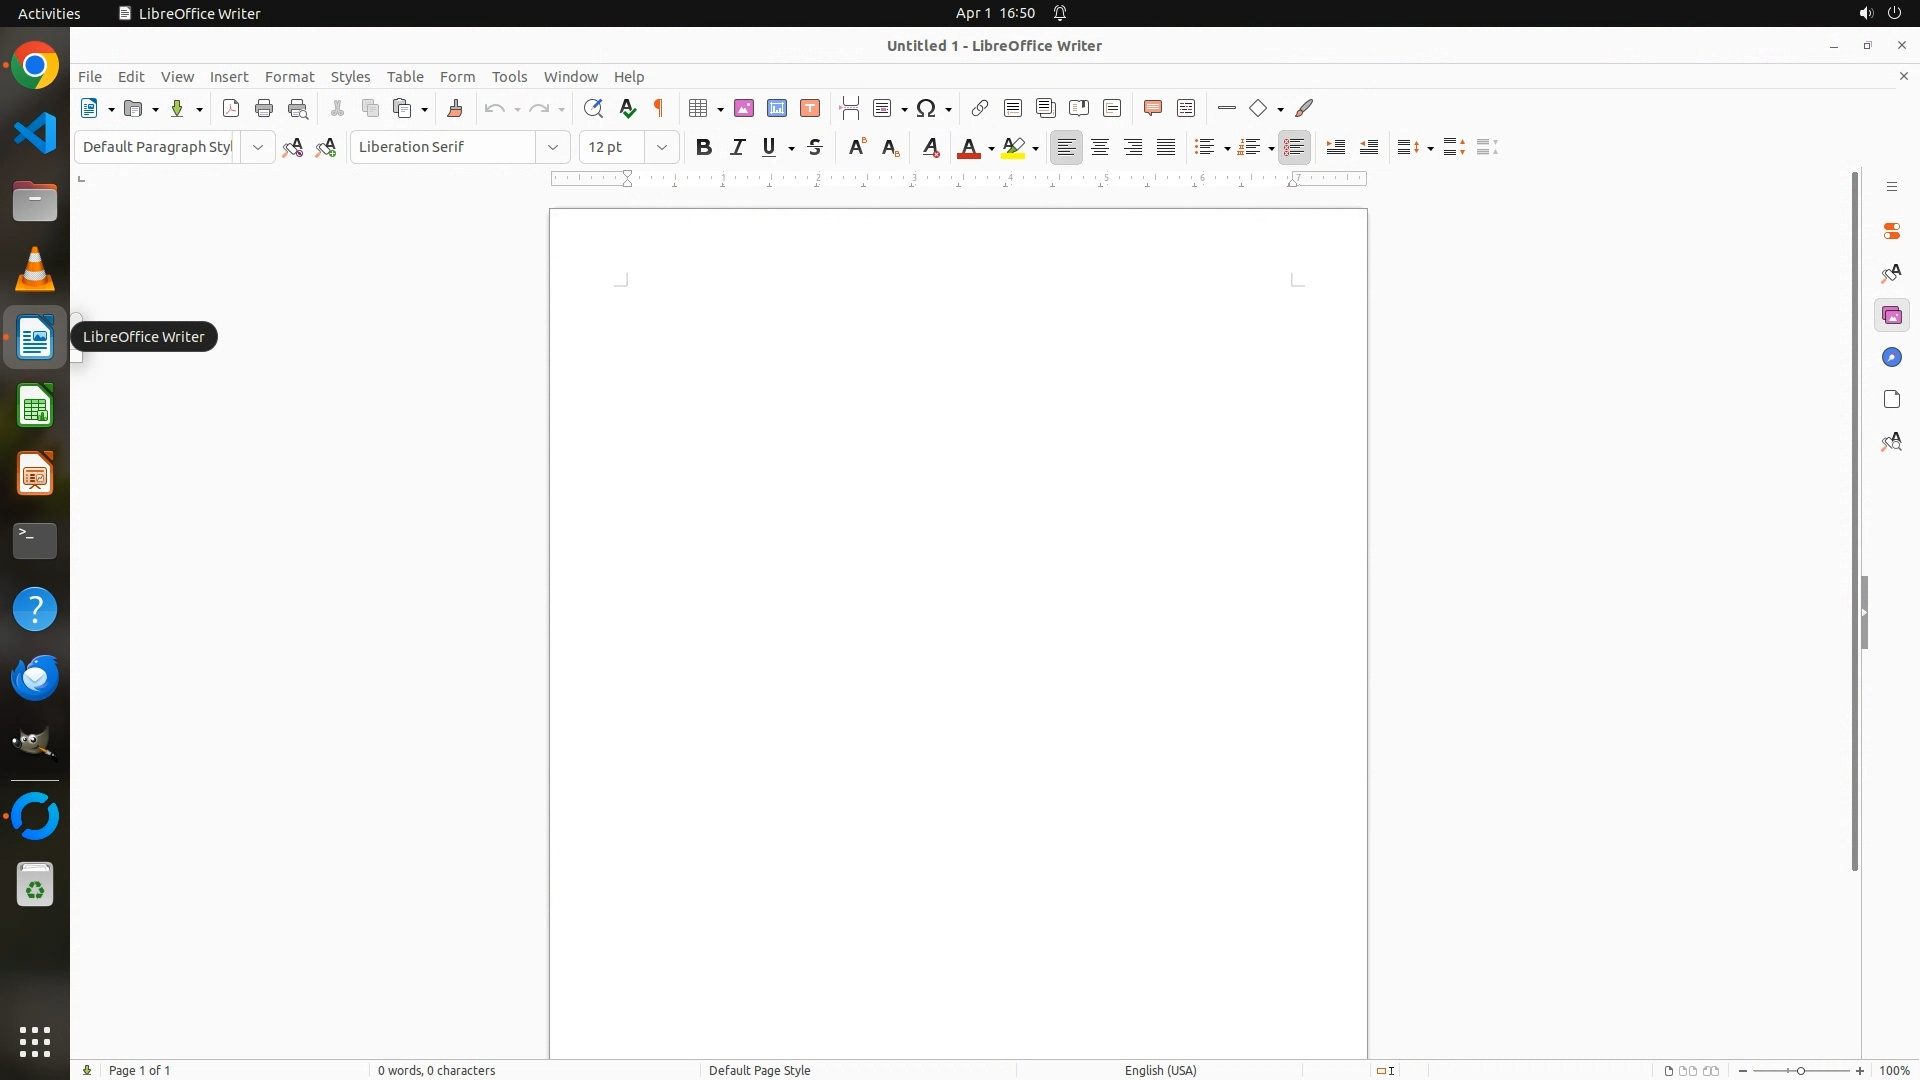Expand the Liberation Serif font name dropdown
The height and width of the screenshot is (1080, 1920).
point(553,147)
